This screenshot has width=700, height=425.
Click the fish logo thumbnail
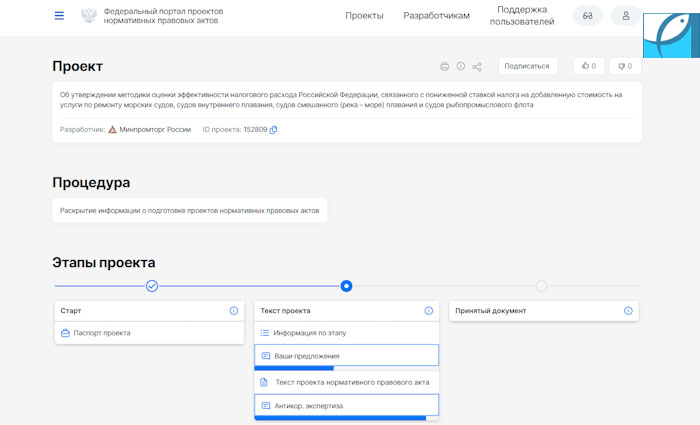point(671,36)
